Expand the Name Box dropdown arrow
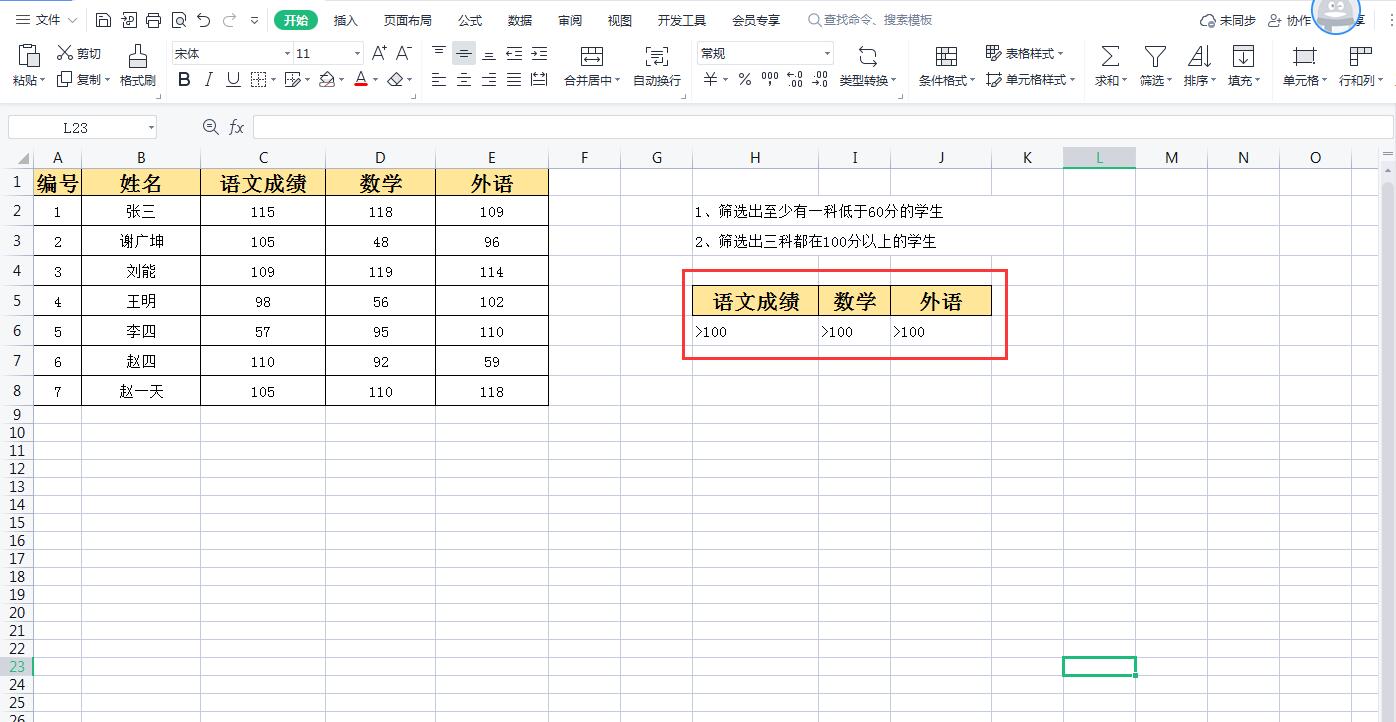Screen dimensions: 1396x722 pyautogui.click(x=151, y=127)
